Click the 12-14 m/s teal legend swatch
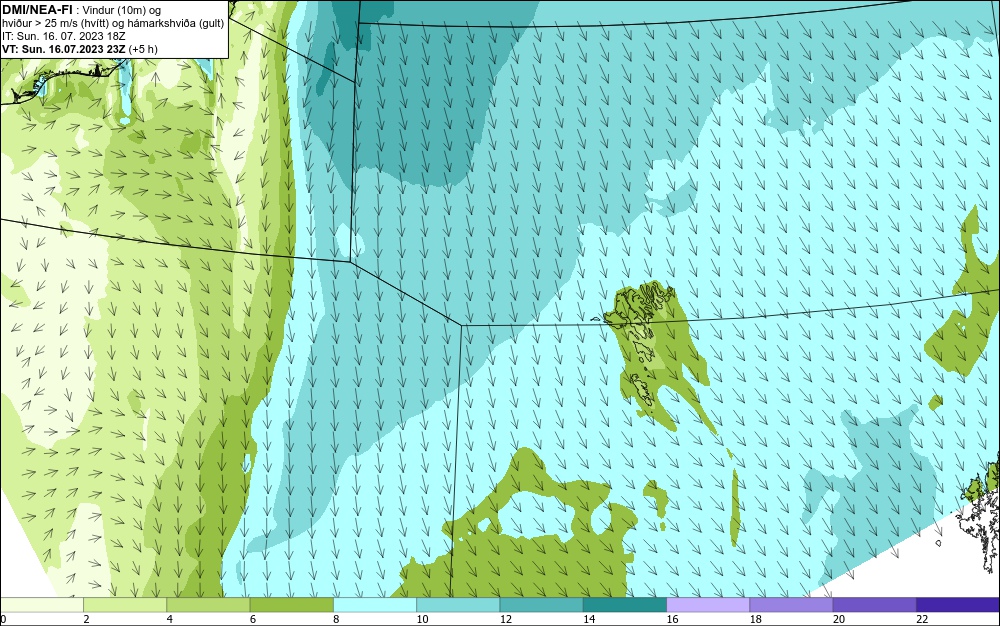This screenshot has height=626, width=1000. (x=541, y=604)
